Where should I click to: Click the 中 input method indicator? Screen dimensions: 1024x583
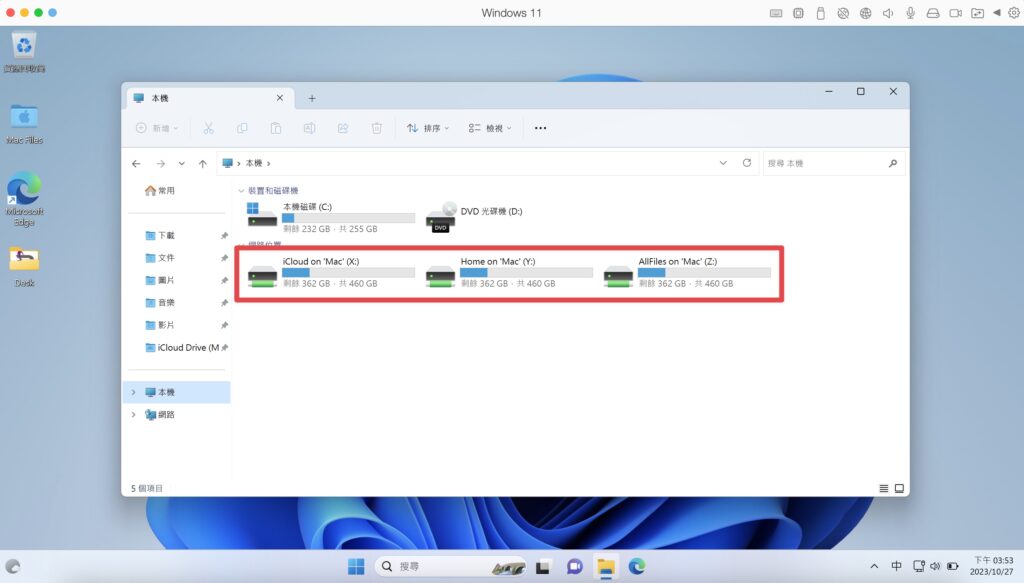pos(896,566)
